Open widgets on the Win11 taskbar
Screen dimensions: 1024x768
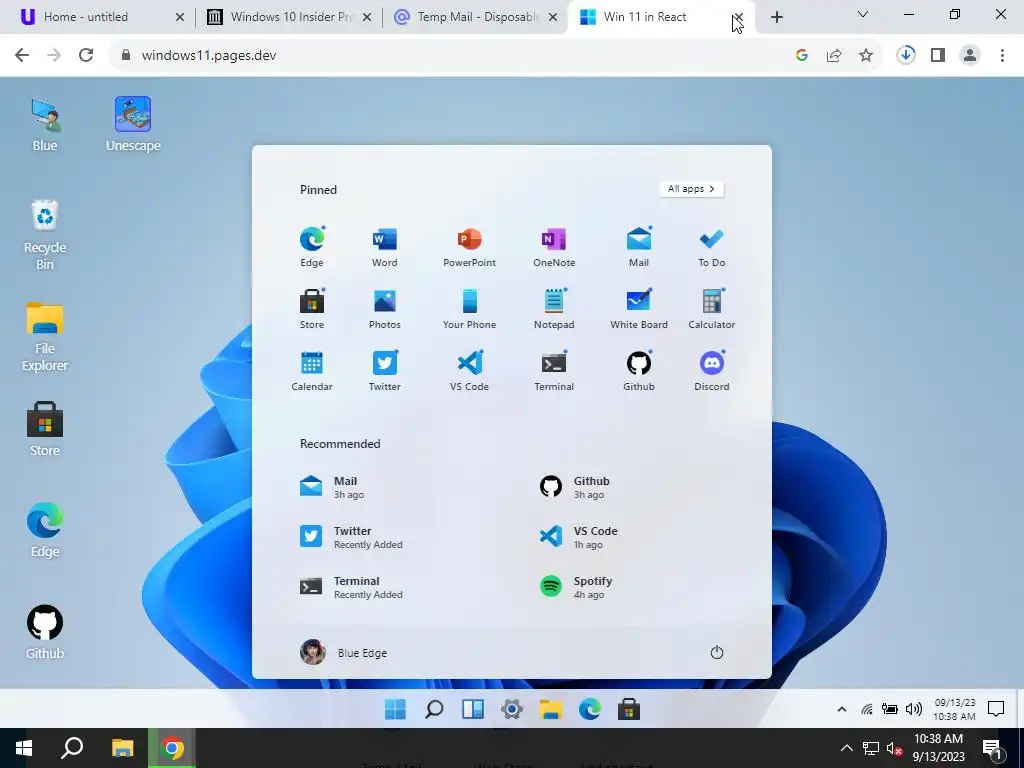[473, 709]
